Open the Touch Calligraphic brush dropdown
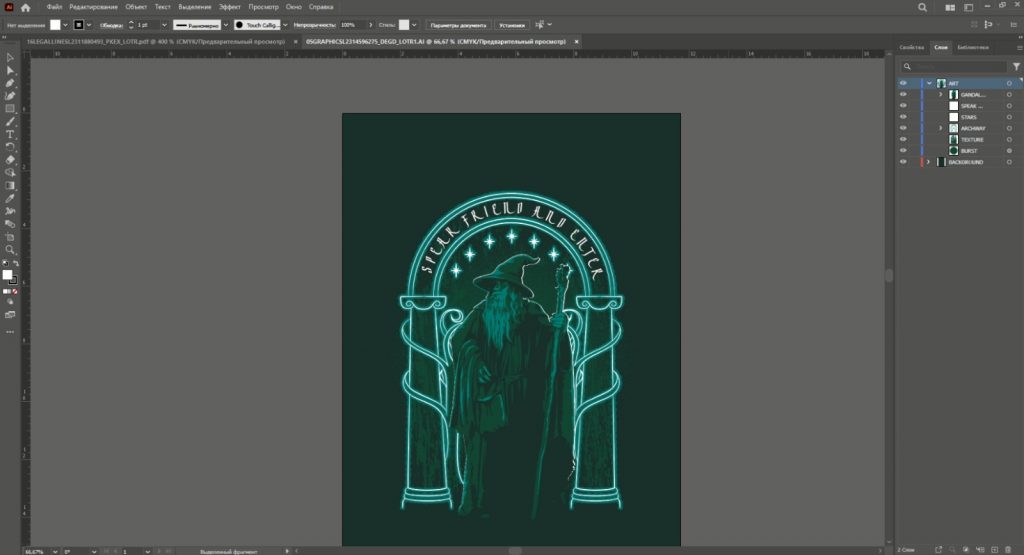Screen dimensions: 1024x555 coord(284,24)
